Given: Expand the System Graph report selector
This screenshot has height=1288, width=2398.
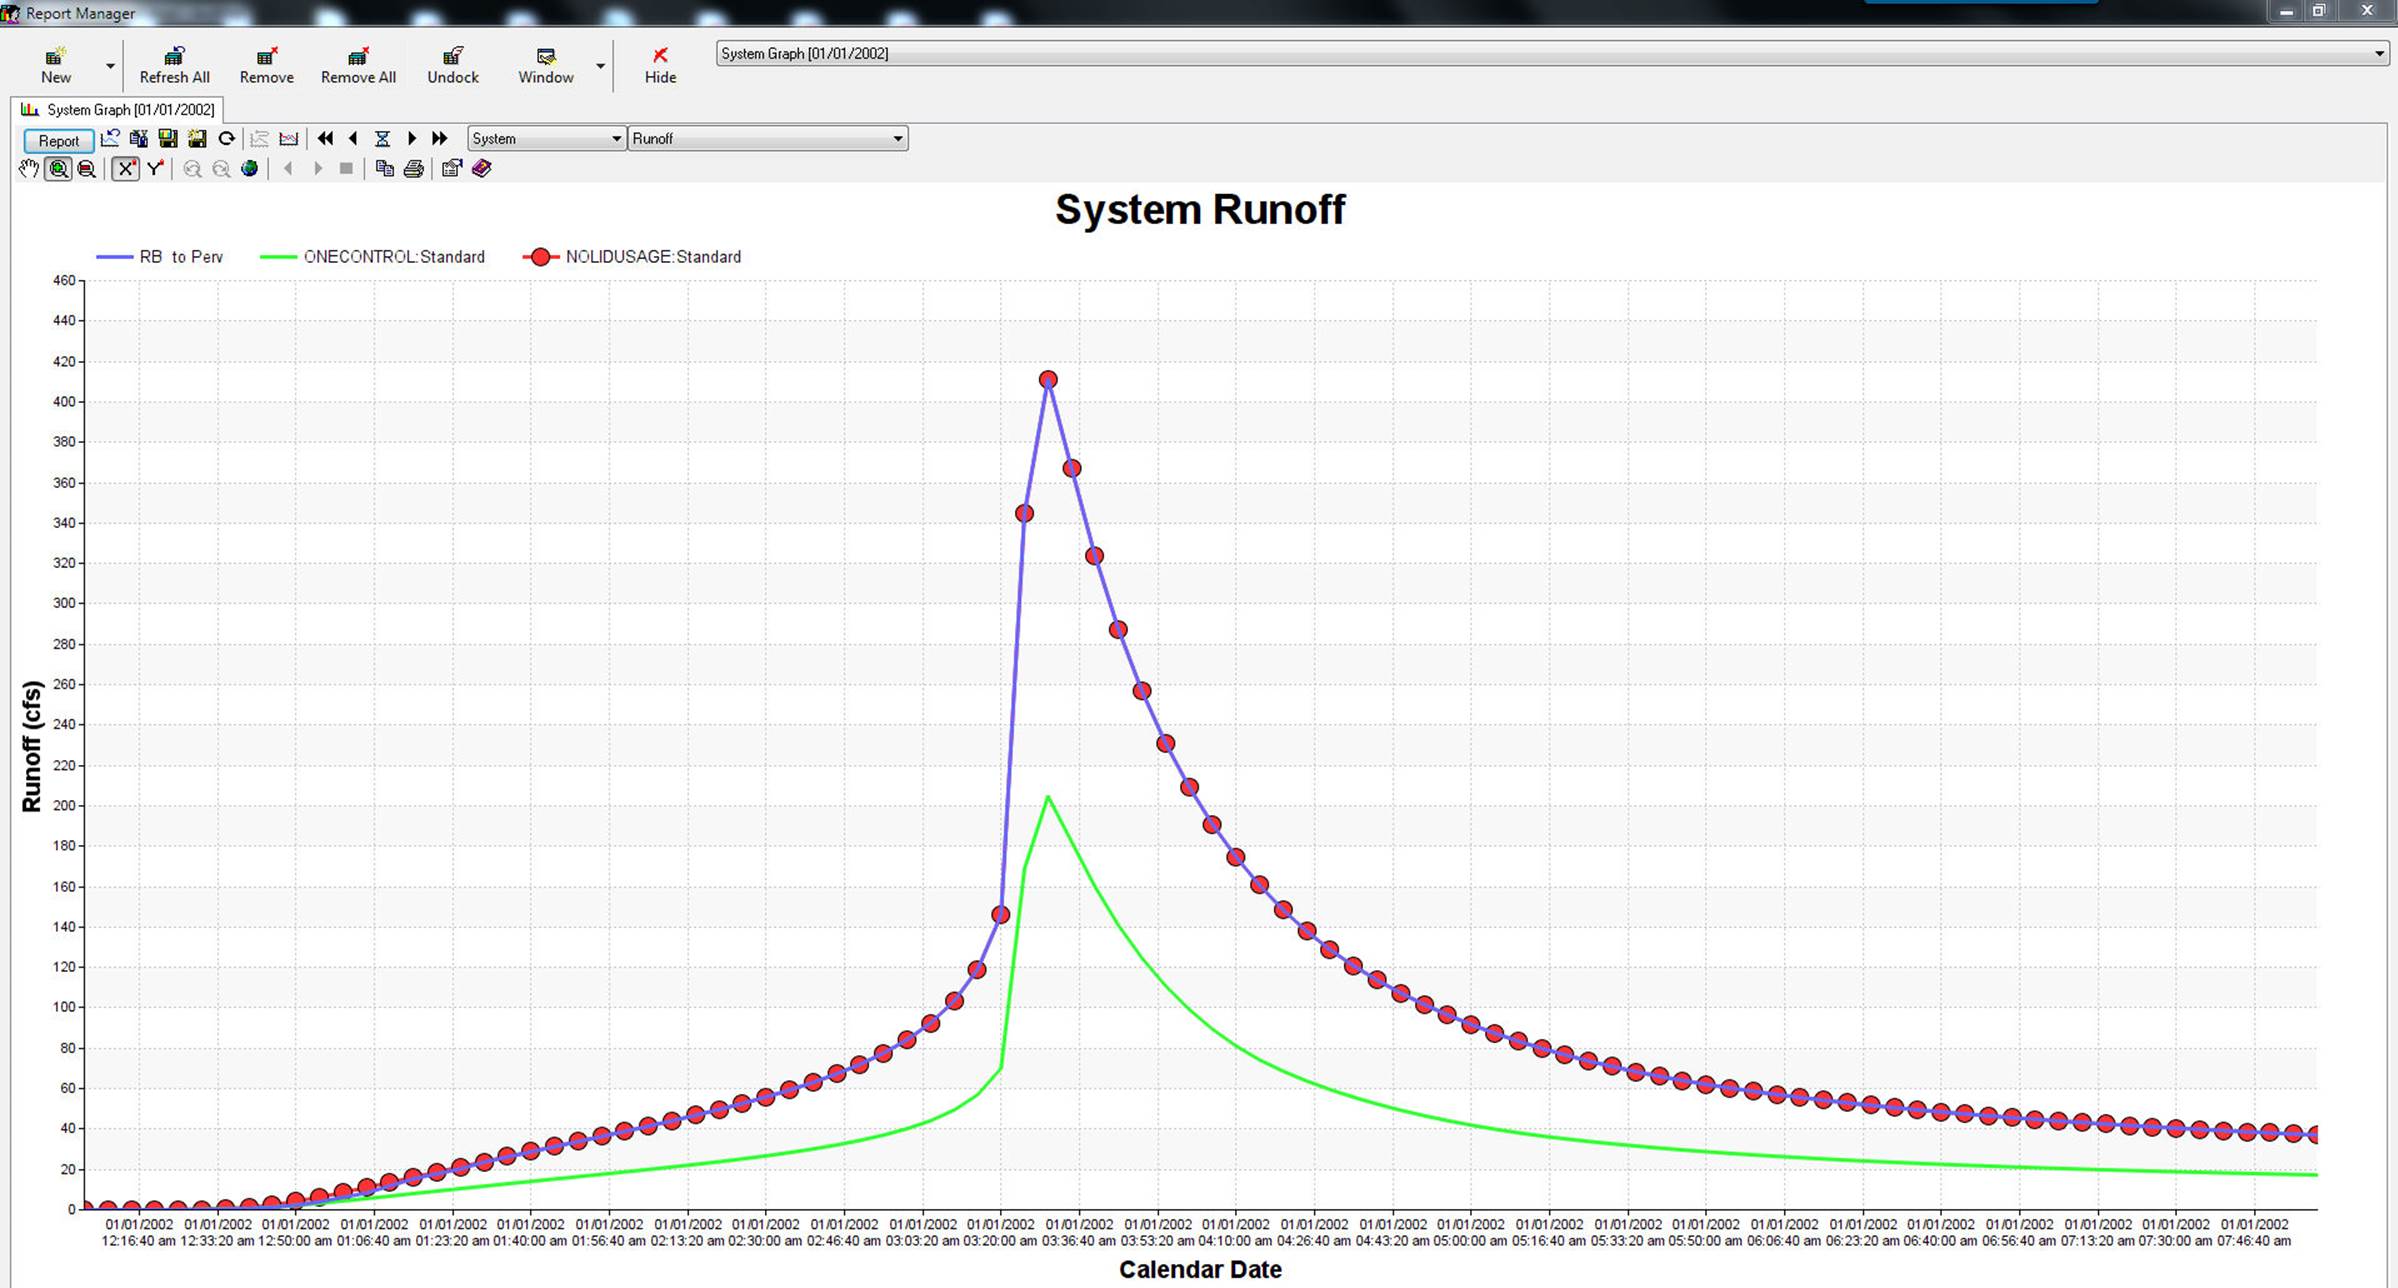Looking at the screenshot, I should point(2378,54).
